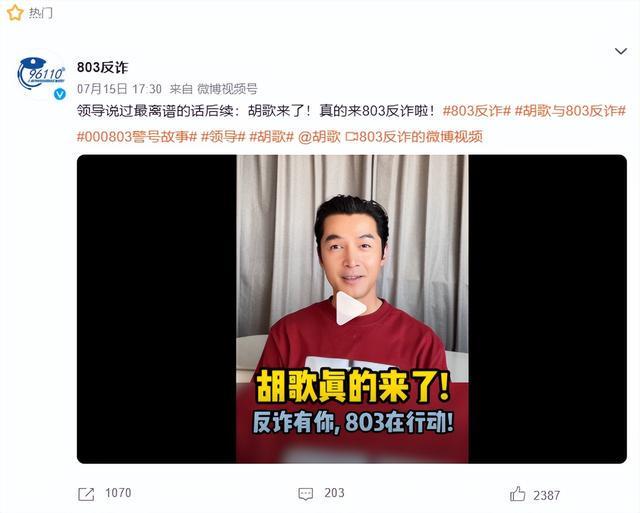640x513 pixels.
Task: Click the repost count 1070
Action: (118, 493)
